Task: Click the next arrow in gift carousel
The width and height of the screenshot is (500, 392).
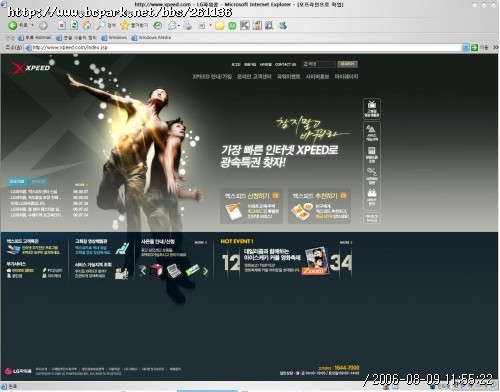Action: click(206, 271)
